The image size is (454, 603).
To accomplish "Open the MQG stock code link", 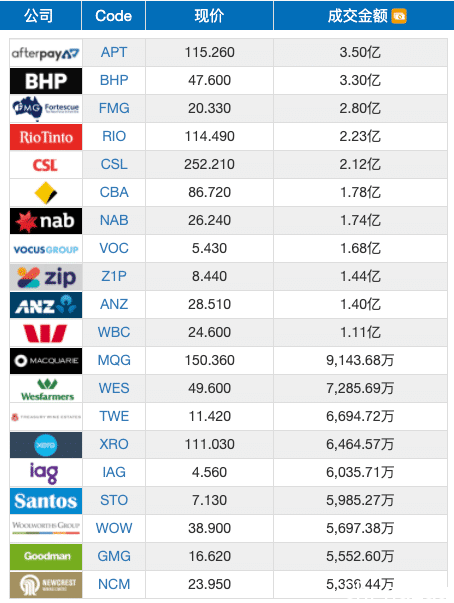I will [x=114, y=360].
